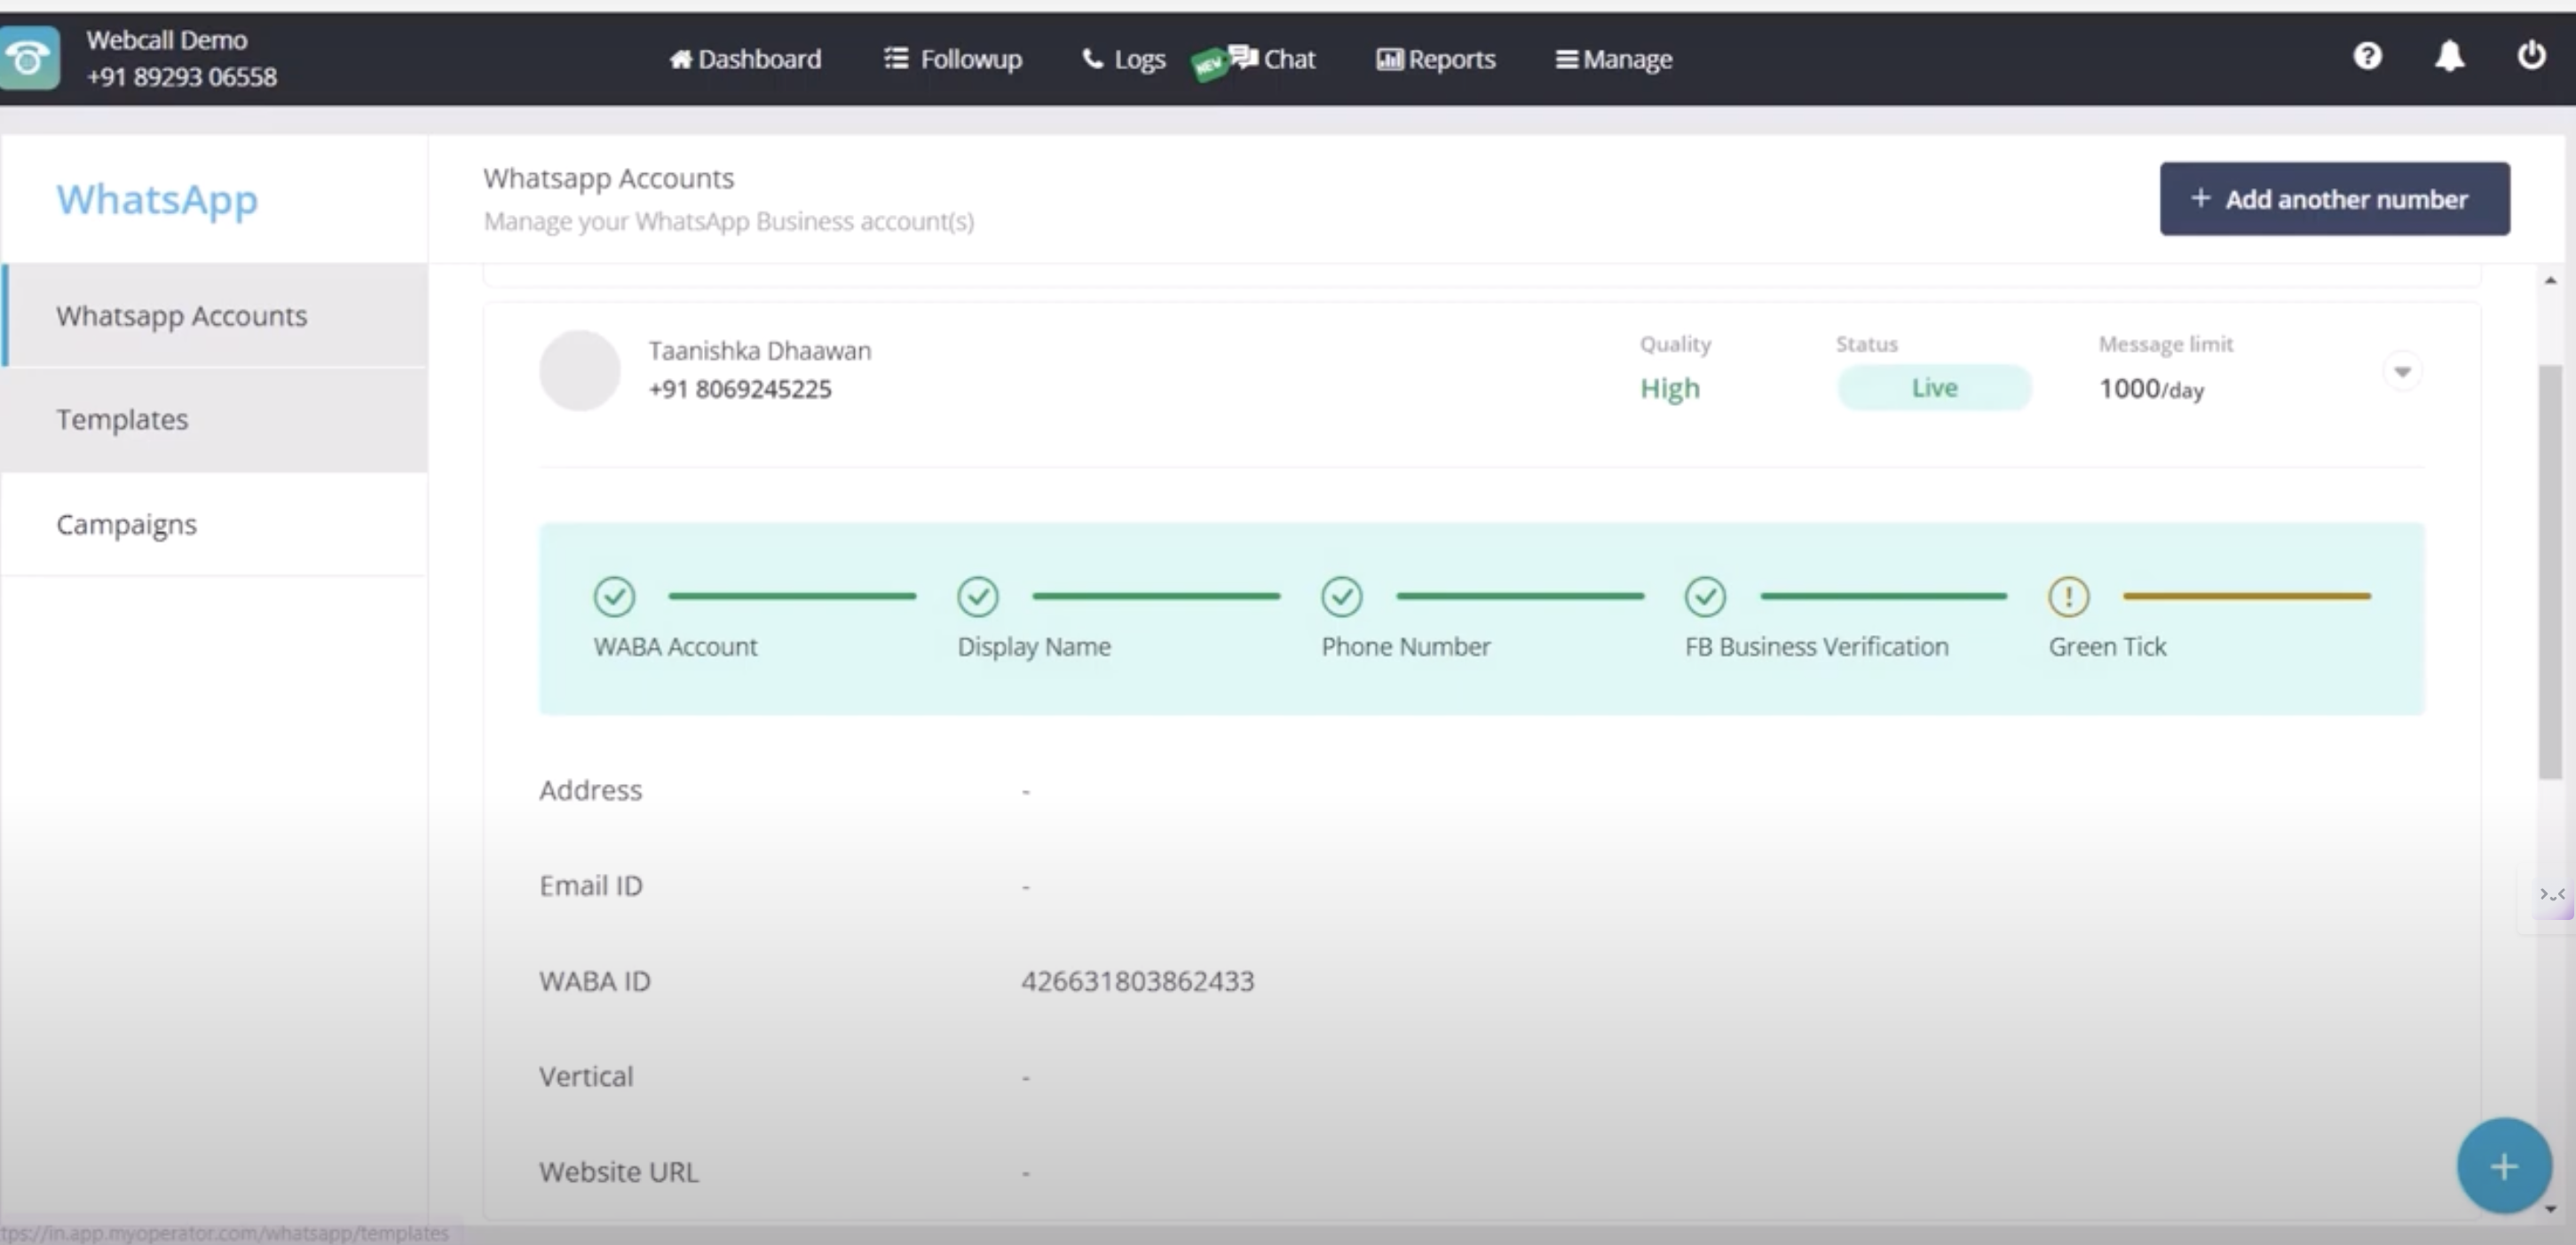This screenshot has height=1245, width=2576.
Task: Open the Templates section in sidebar
Action: point(122,420)
